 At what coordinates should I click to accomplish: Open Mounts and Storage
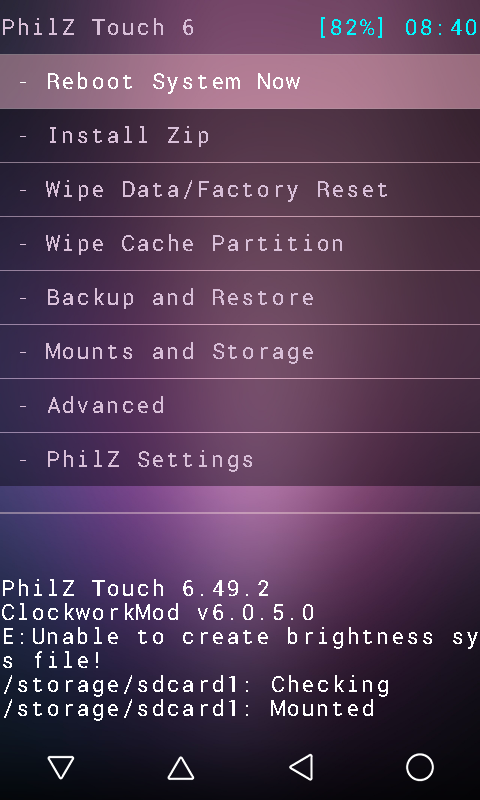pos(240,352)
